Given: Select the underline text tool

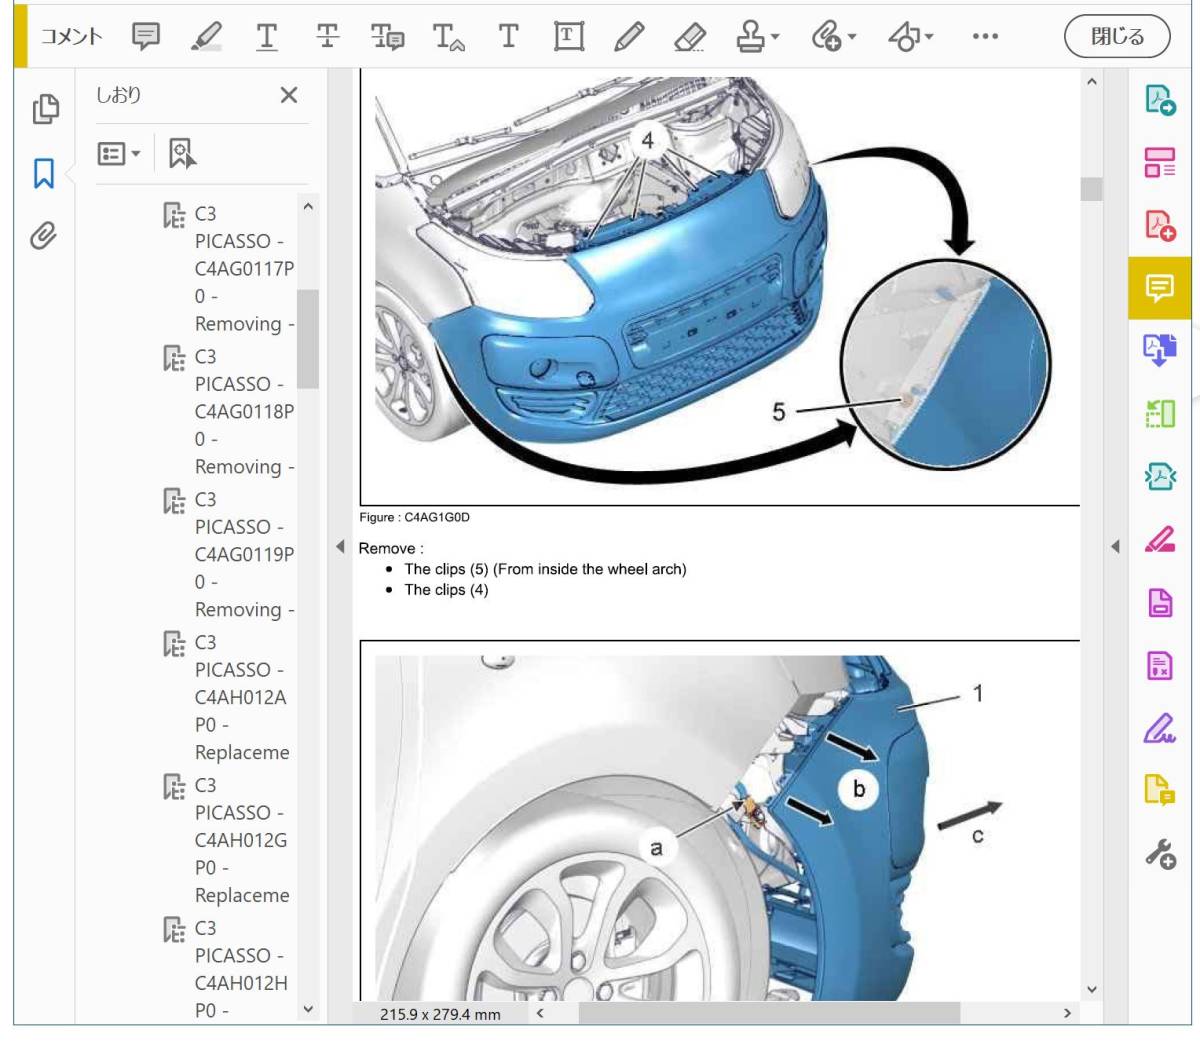Looking at the screenshot, I should 267,37.
